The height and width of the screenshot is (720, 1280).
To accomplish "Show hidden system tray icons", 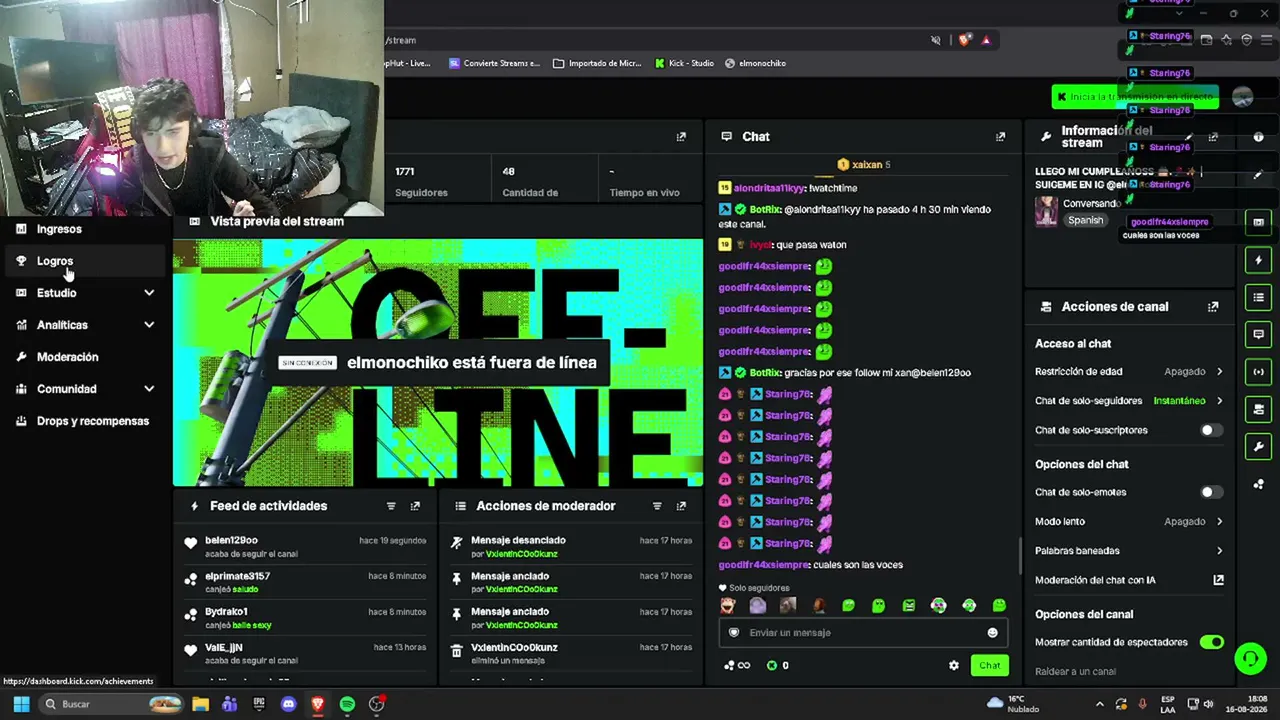I will [1099, 705].
